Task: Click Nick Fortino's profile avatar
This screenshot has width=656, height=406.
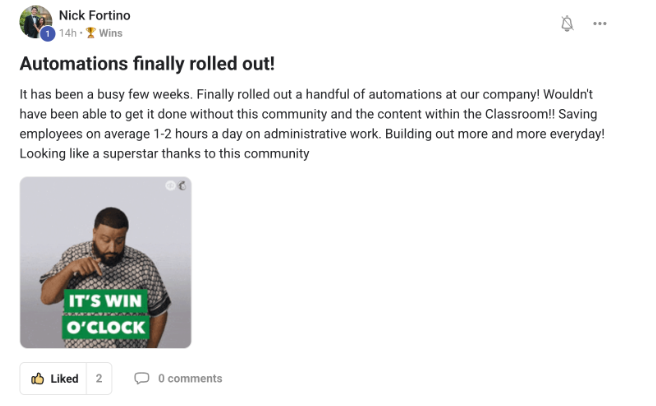Action: 36,22
